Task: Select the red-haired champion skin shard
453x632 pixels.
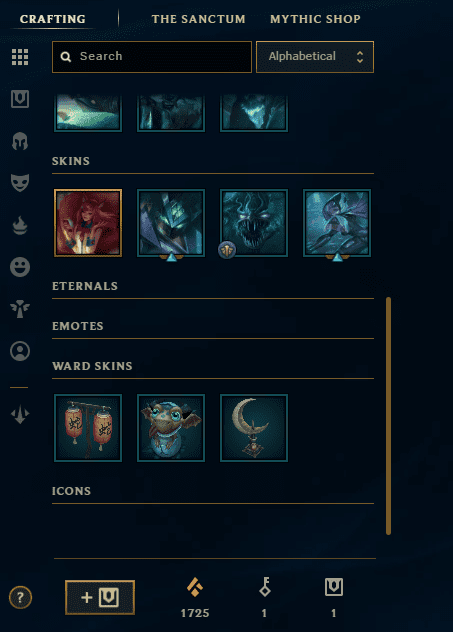Action: click(88, 223)
